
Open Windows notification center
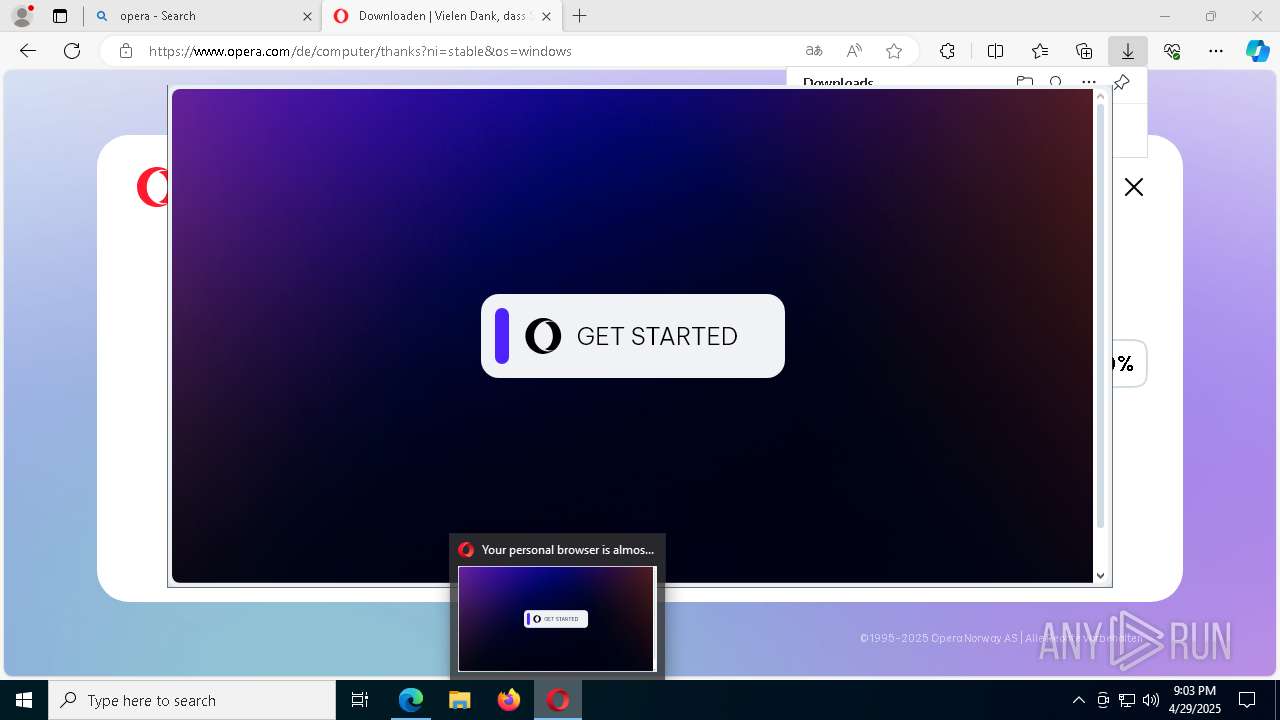(x=1247, y=700)
